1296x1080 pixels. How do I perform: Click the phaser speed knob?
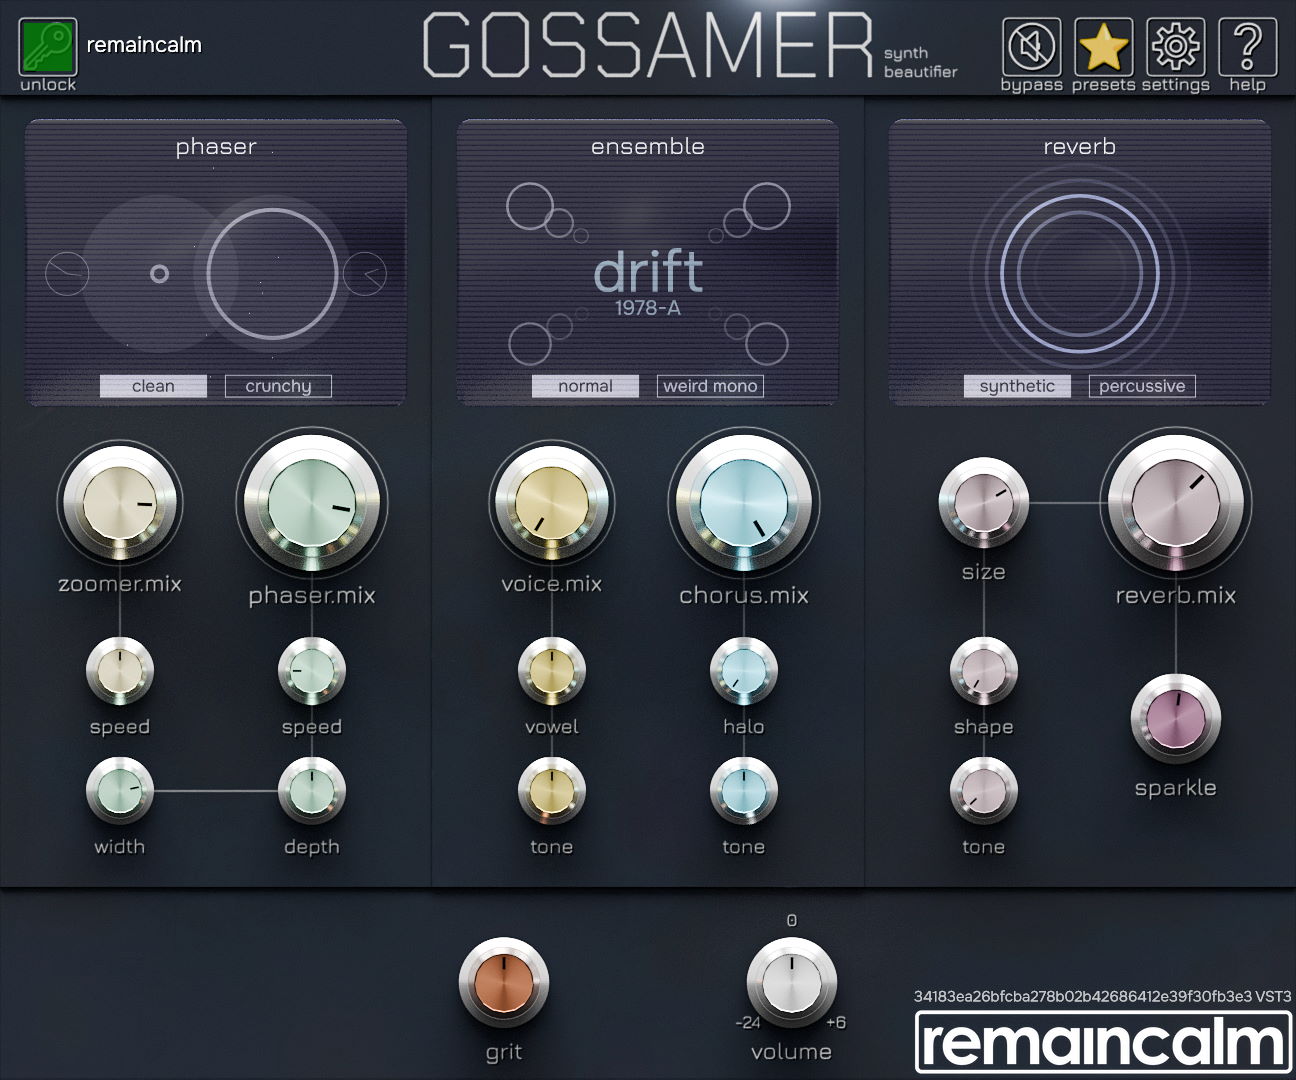(312, 671)
